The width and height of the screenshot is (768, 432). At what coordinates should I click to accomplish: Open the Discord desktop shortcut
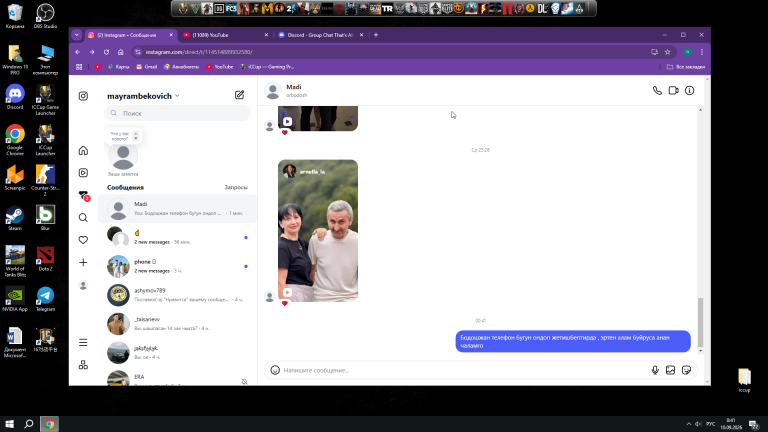click(15, 97)
